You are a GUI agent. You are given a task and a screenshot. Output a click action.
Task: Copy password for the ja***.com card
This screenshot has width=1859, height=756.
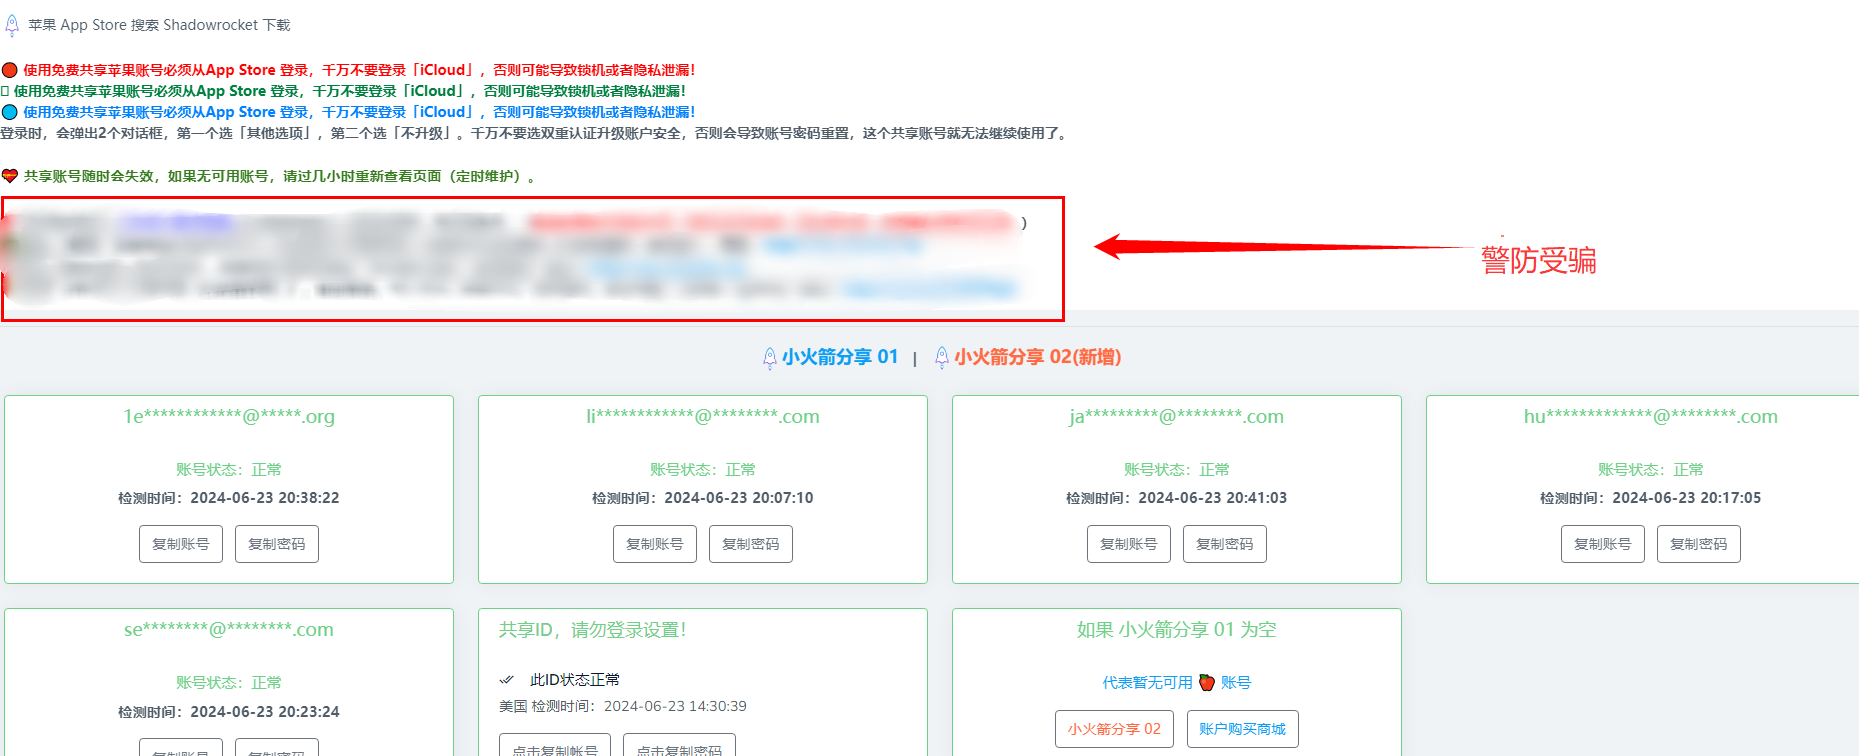tap(1225, 544)
